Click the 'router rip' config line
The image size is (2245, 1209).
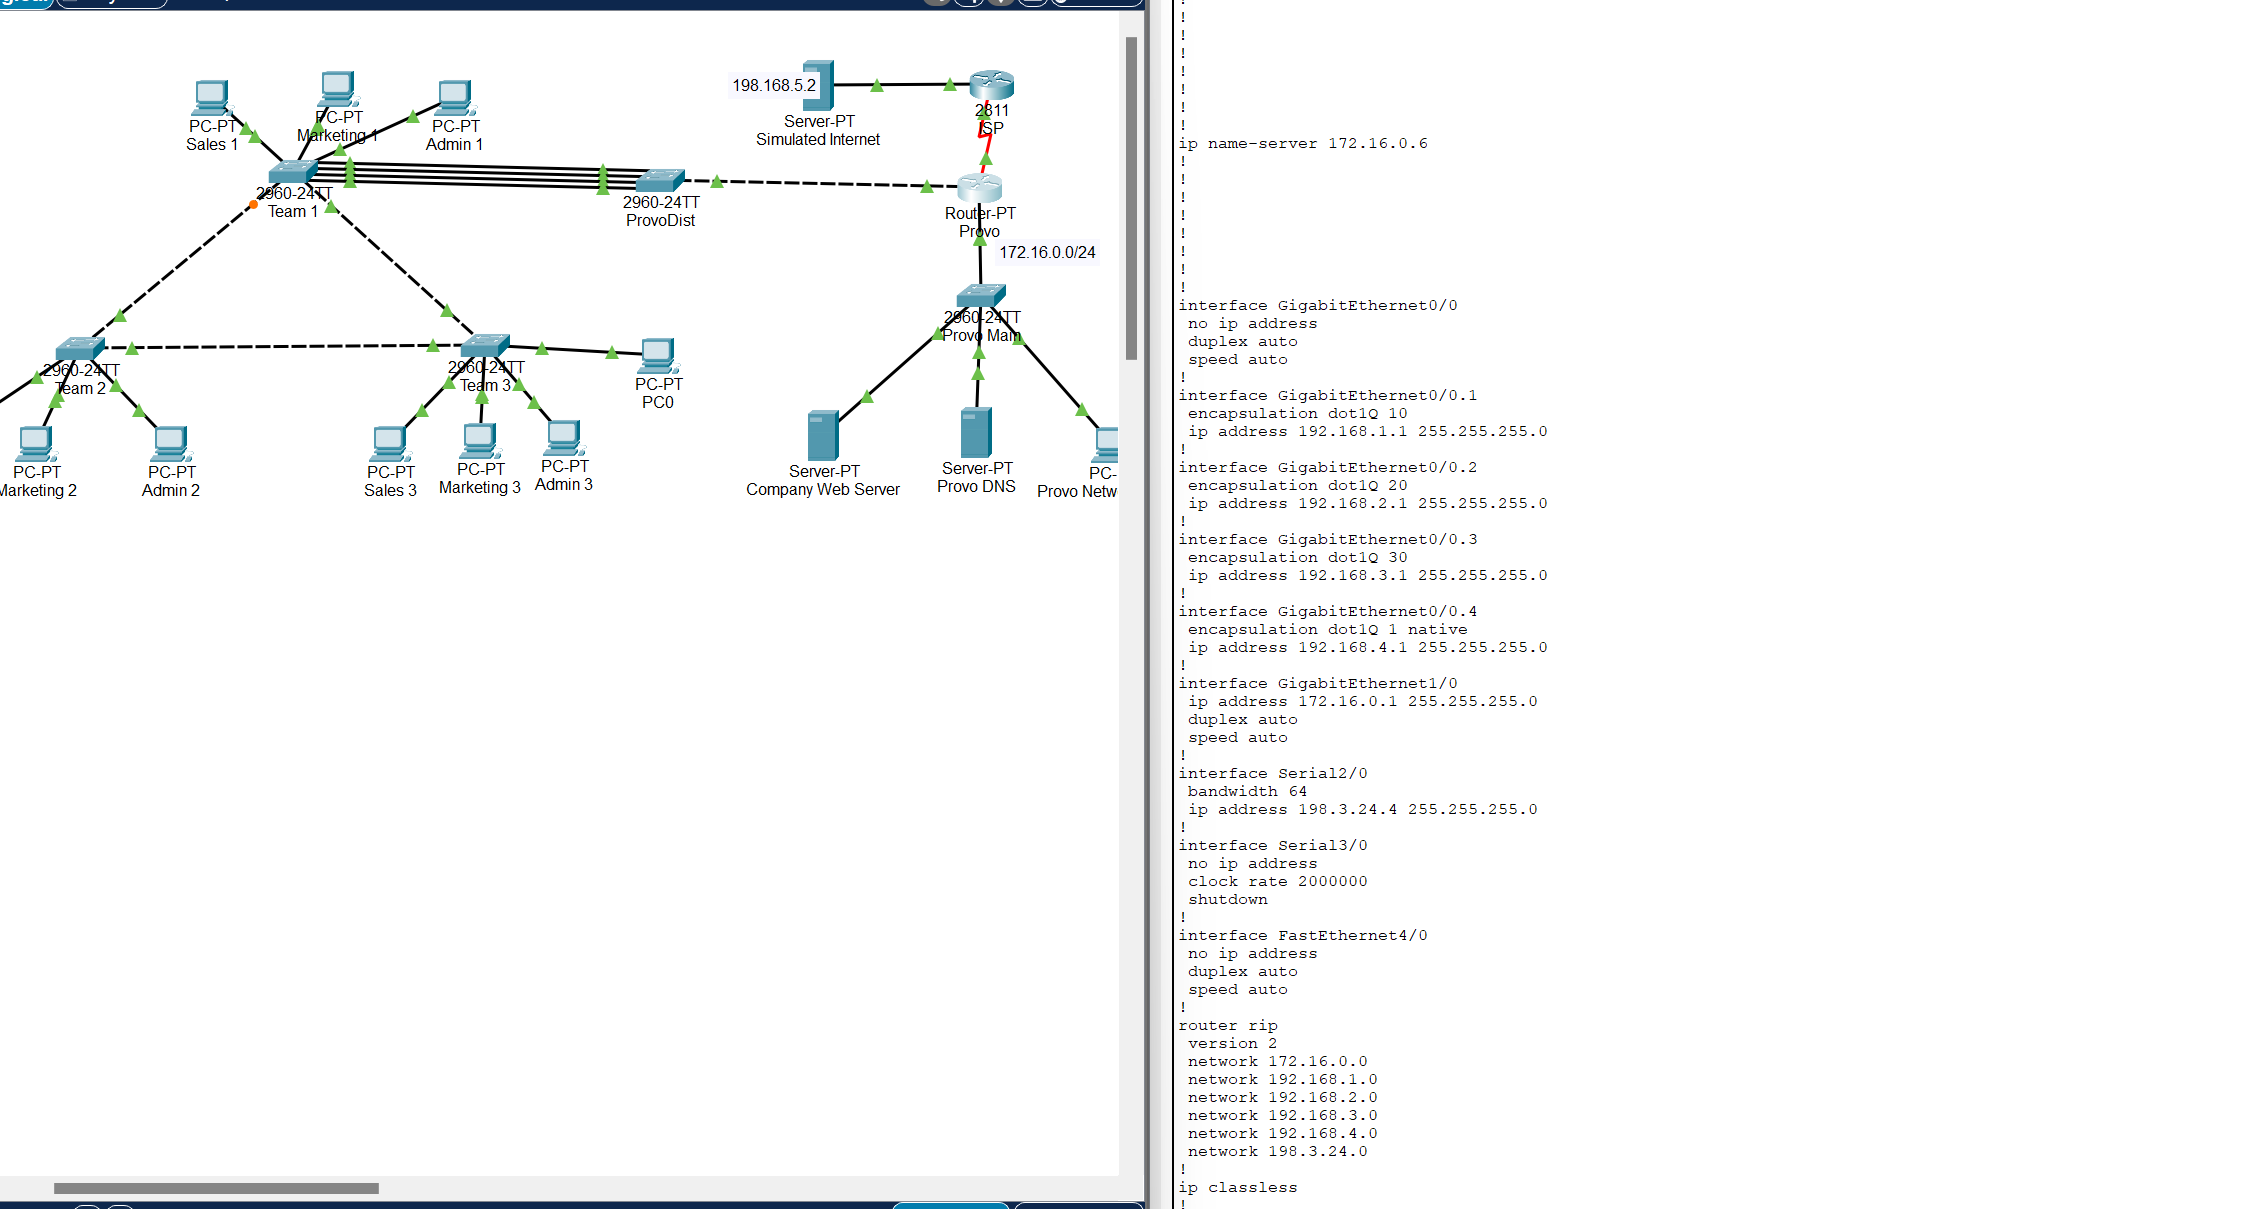(x=1228, y=1025)
